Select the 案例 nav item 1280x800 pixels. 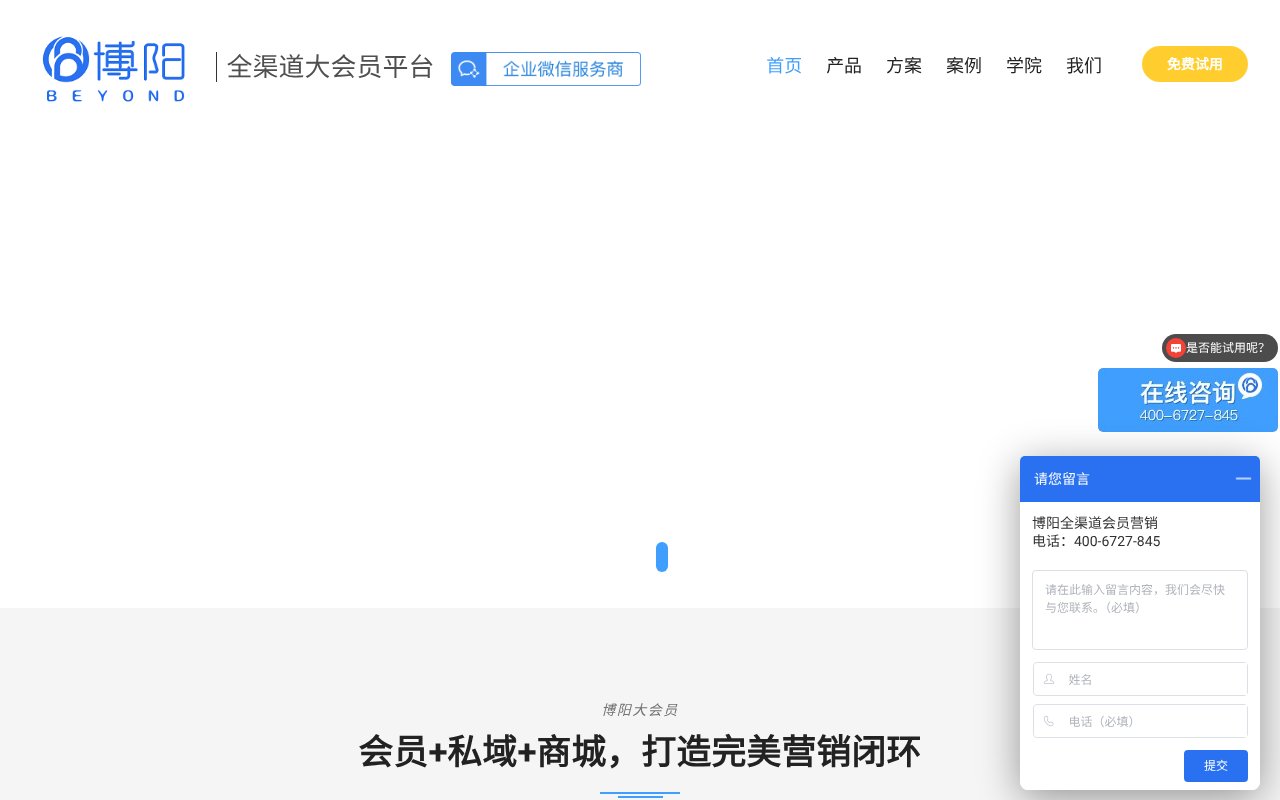pyautogui.click(x=964, y=65)
